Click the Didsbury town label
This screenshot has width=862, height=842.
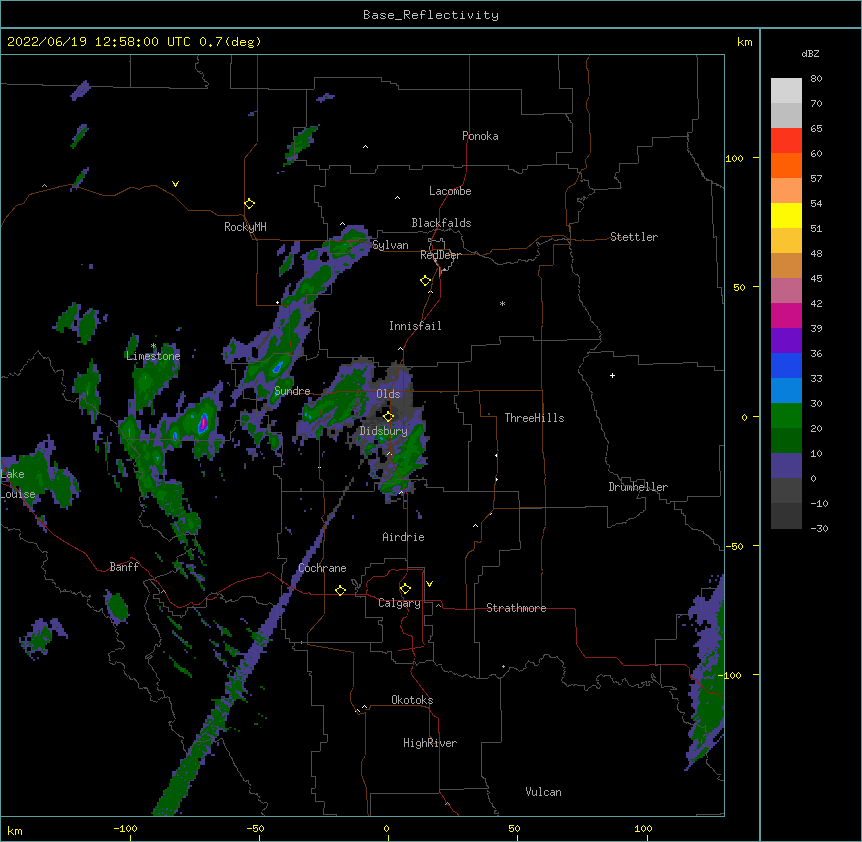pyautogui.click(x=384, y=431)
